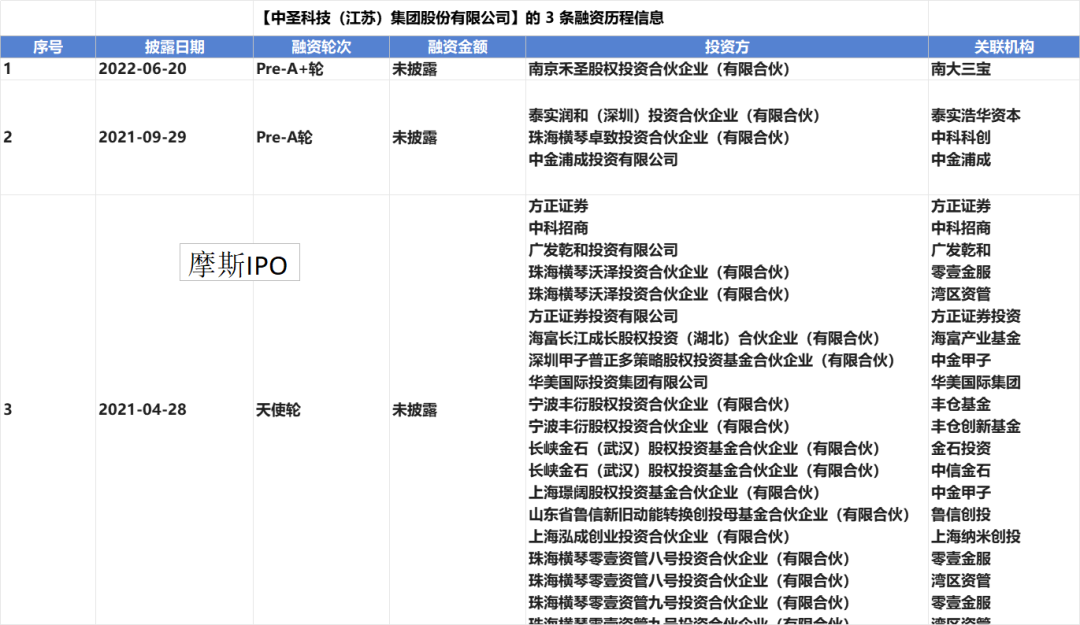Select the date 2022-06-20
This screenshot has width=1080, height=625.
coord(143,69)
